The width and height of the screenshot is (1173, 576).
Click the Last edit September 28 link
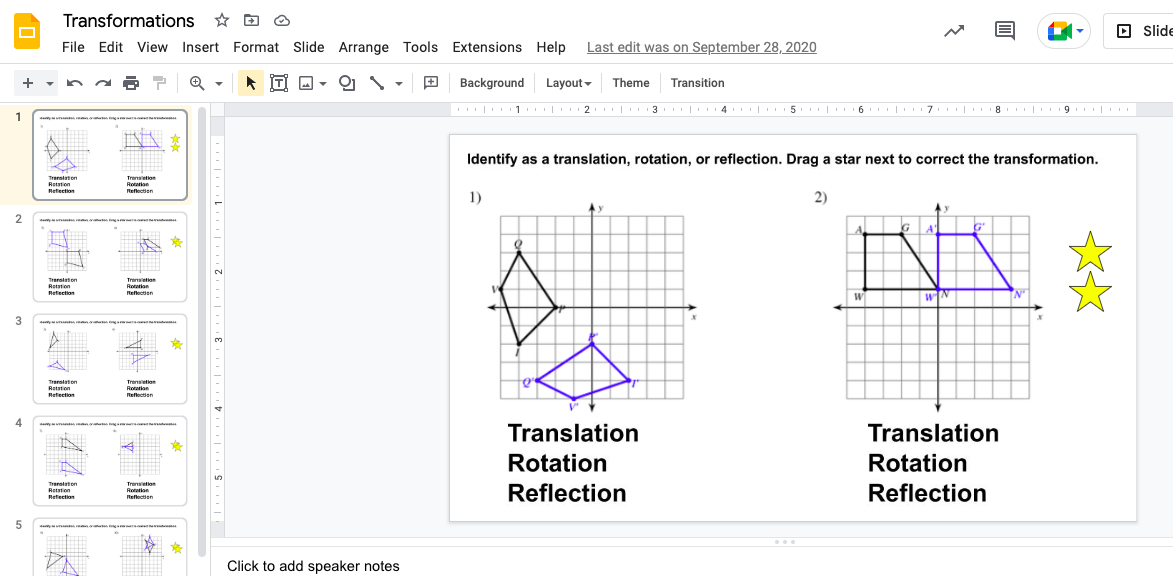click(x=701, y=47)
